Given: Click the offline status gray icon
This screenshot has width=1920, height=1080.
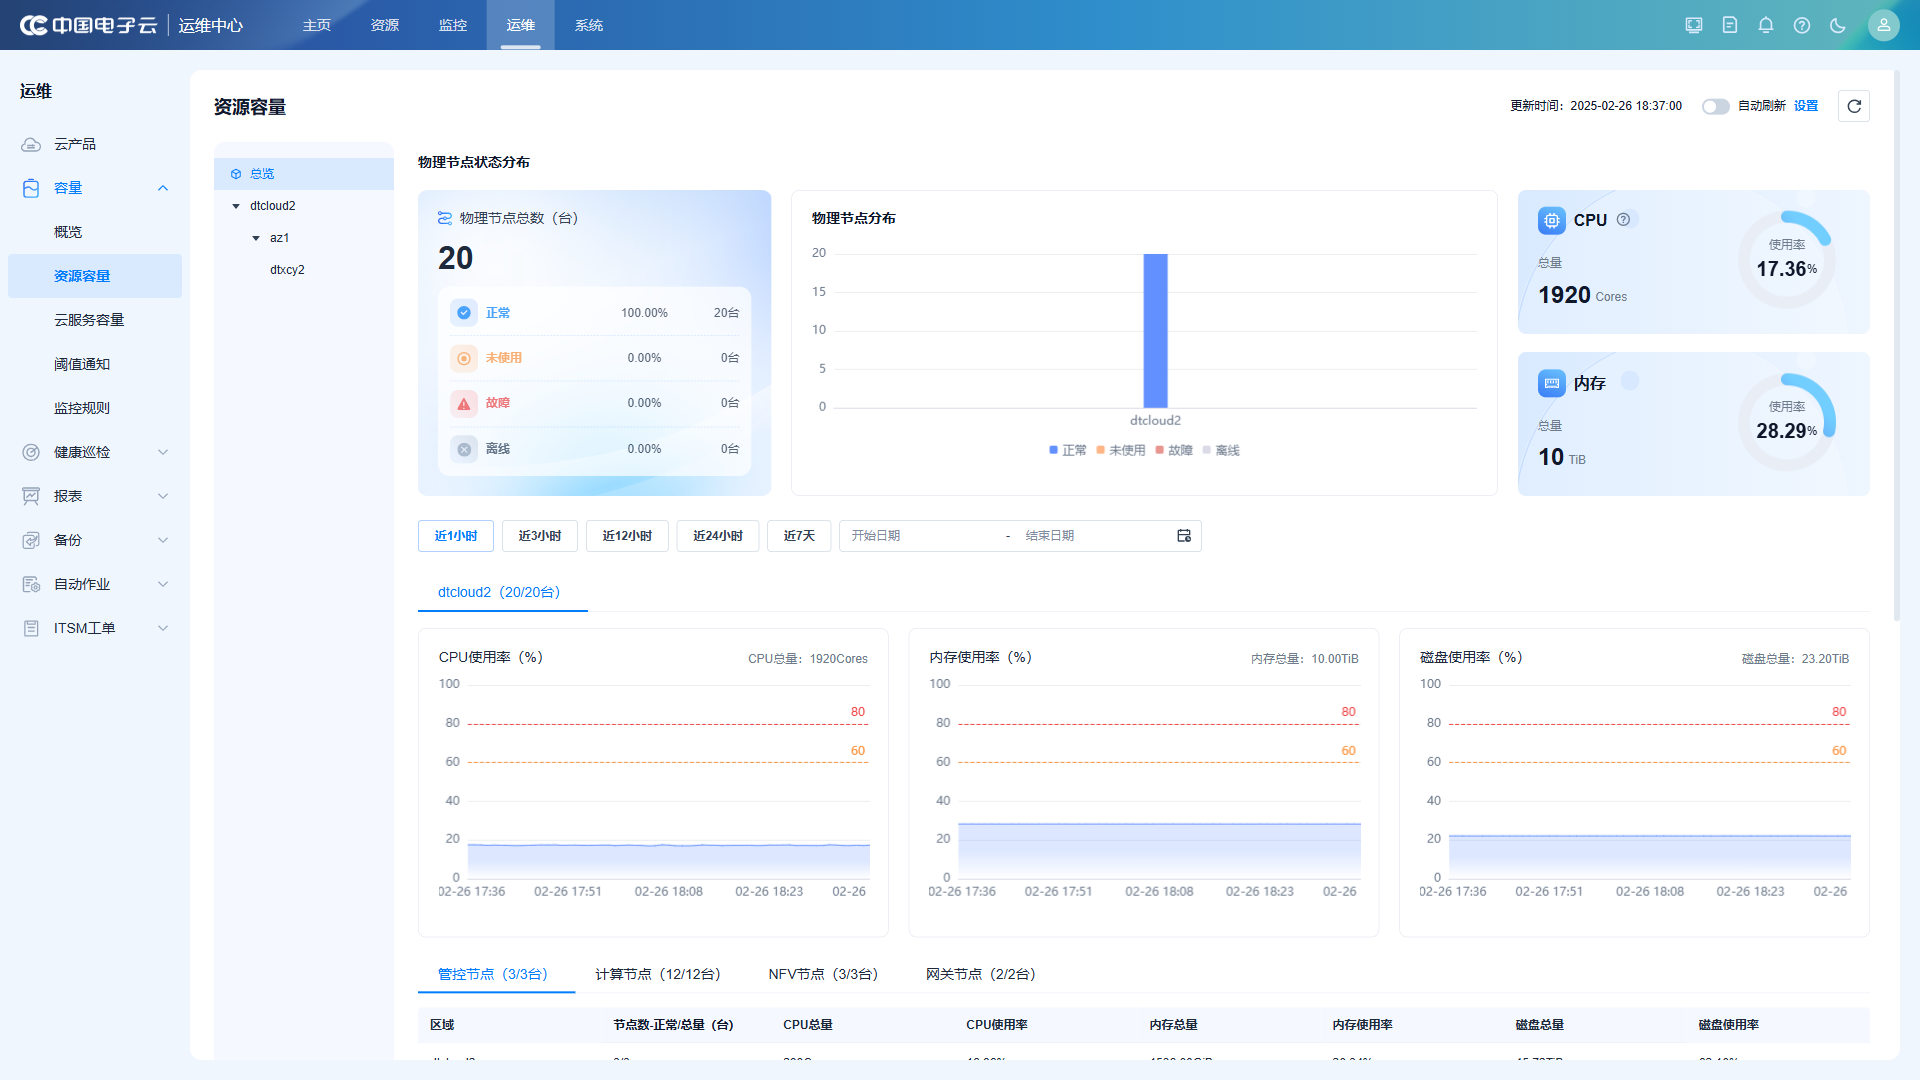Looking at the screenshot, I should click(464, 449).
